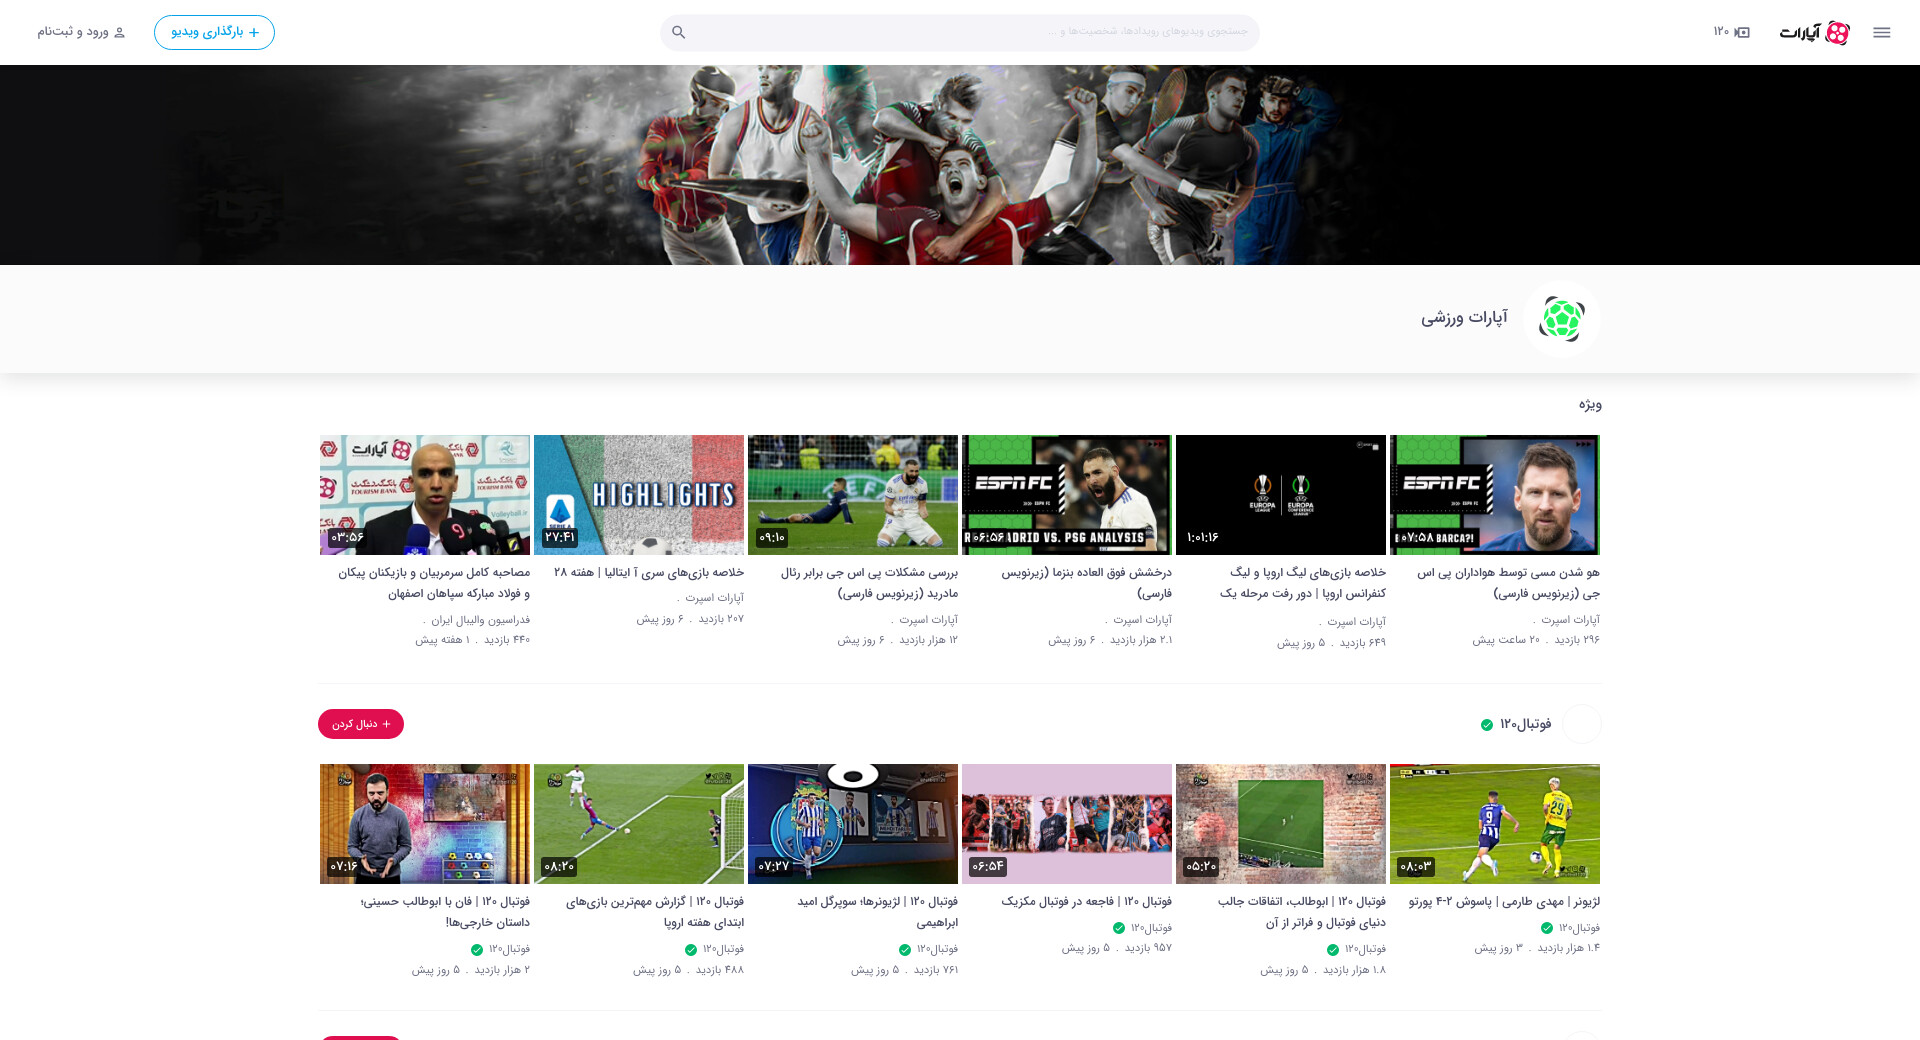Click the Aparat Varzeshi channel avatar
1920x1040 pixels.
tap(1561, 319)
